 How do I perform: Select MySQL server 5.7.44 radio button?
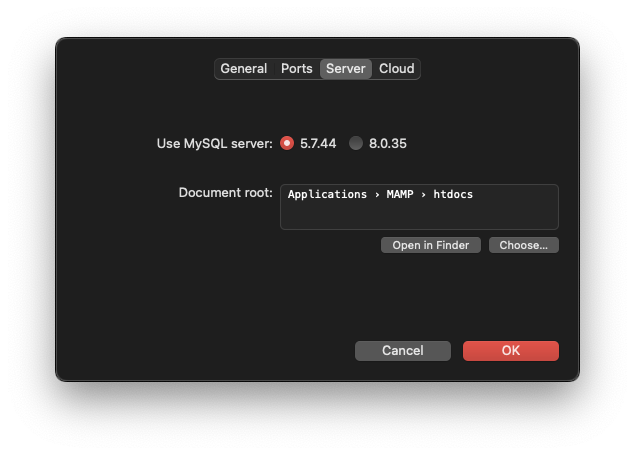click(287, 143)
